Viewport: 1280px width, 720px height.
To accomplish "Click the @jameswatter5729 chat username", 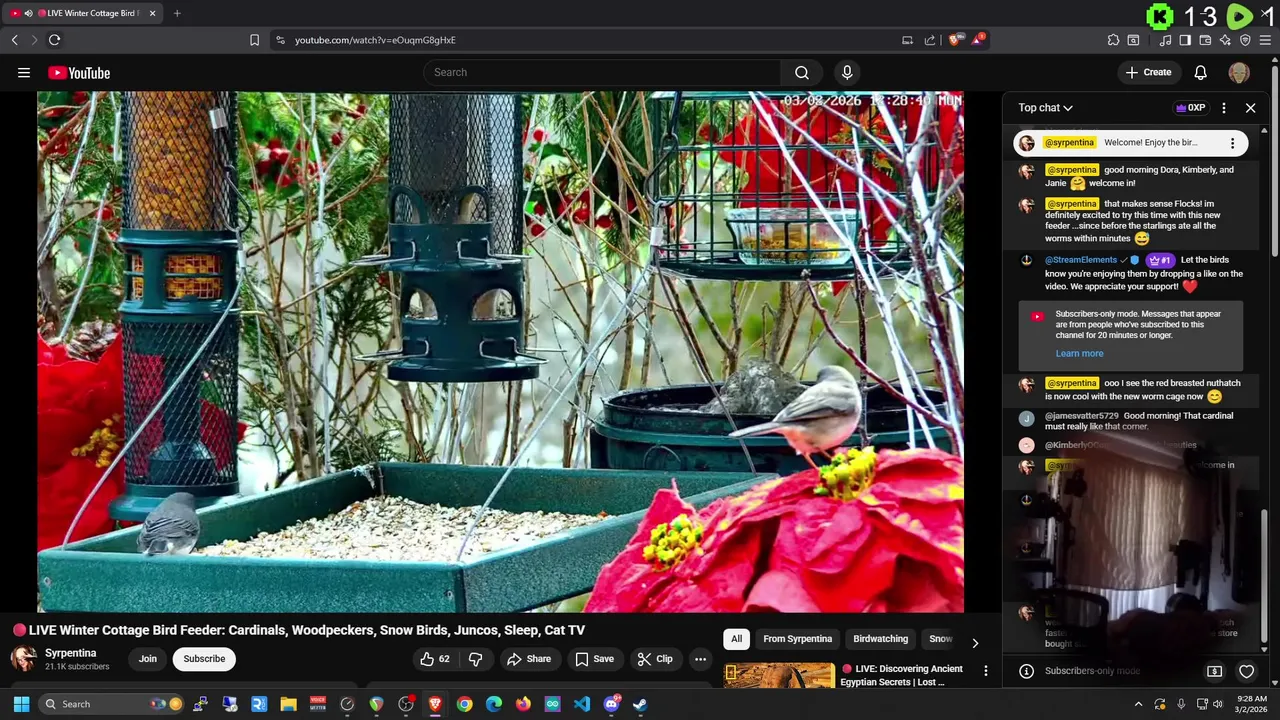I will pos(1082,416).
